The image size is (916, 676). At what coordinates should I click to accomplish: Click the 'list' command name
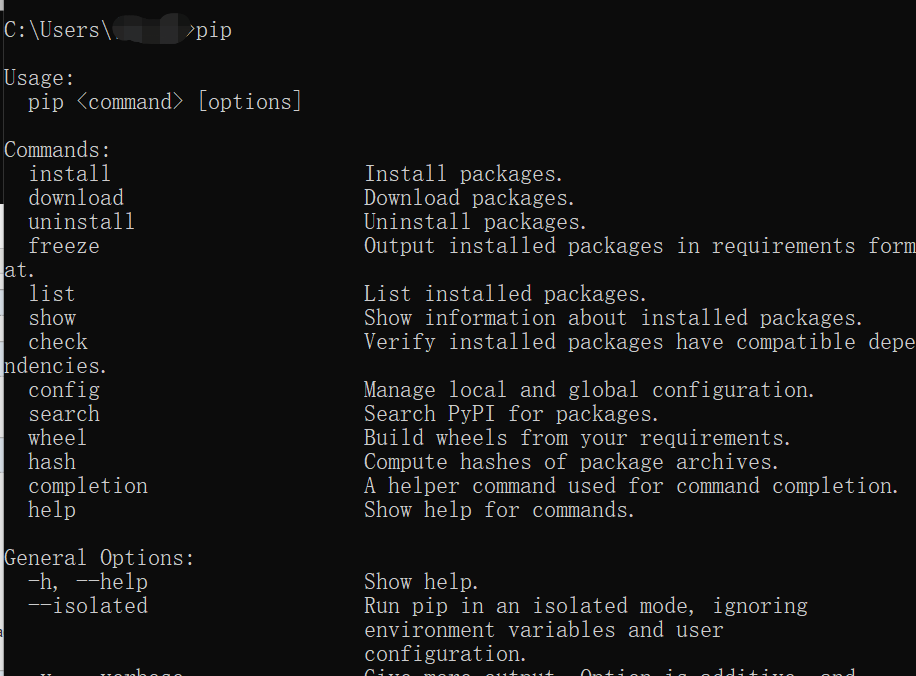tap(52, 294)
